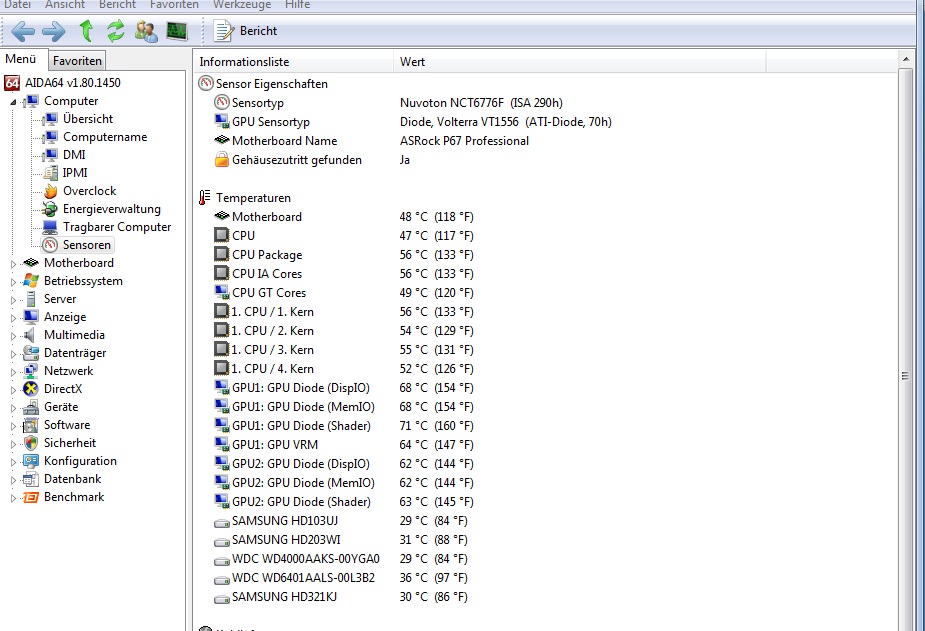Click the blue Back arrow toolbar icon
Image resolution: width=925 pixels, height=631 pixels.
pos(23,31)
